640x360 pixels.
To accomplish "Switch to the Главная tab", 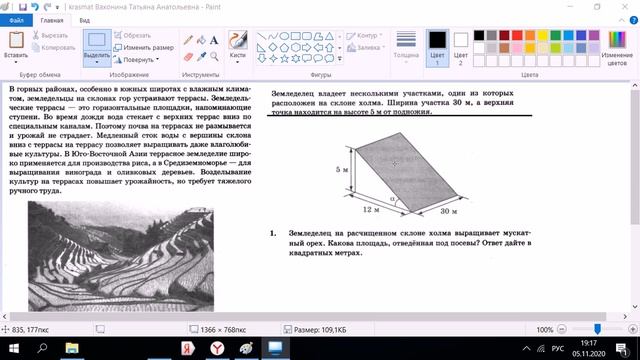I will point(52,20).
